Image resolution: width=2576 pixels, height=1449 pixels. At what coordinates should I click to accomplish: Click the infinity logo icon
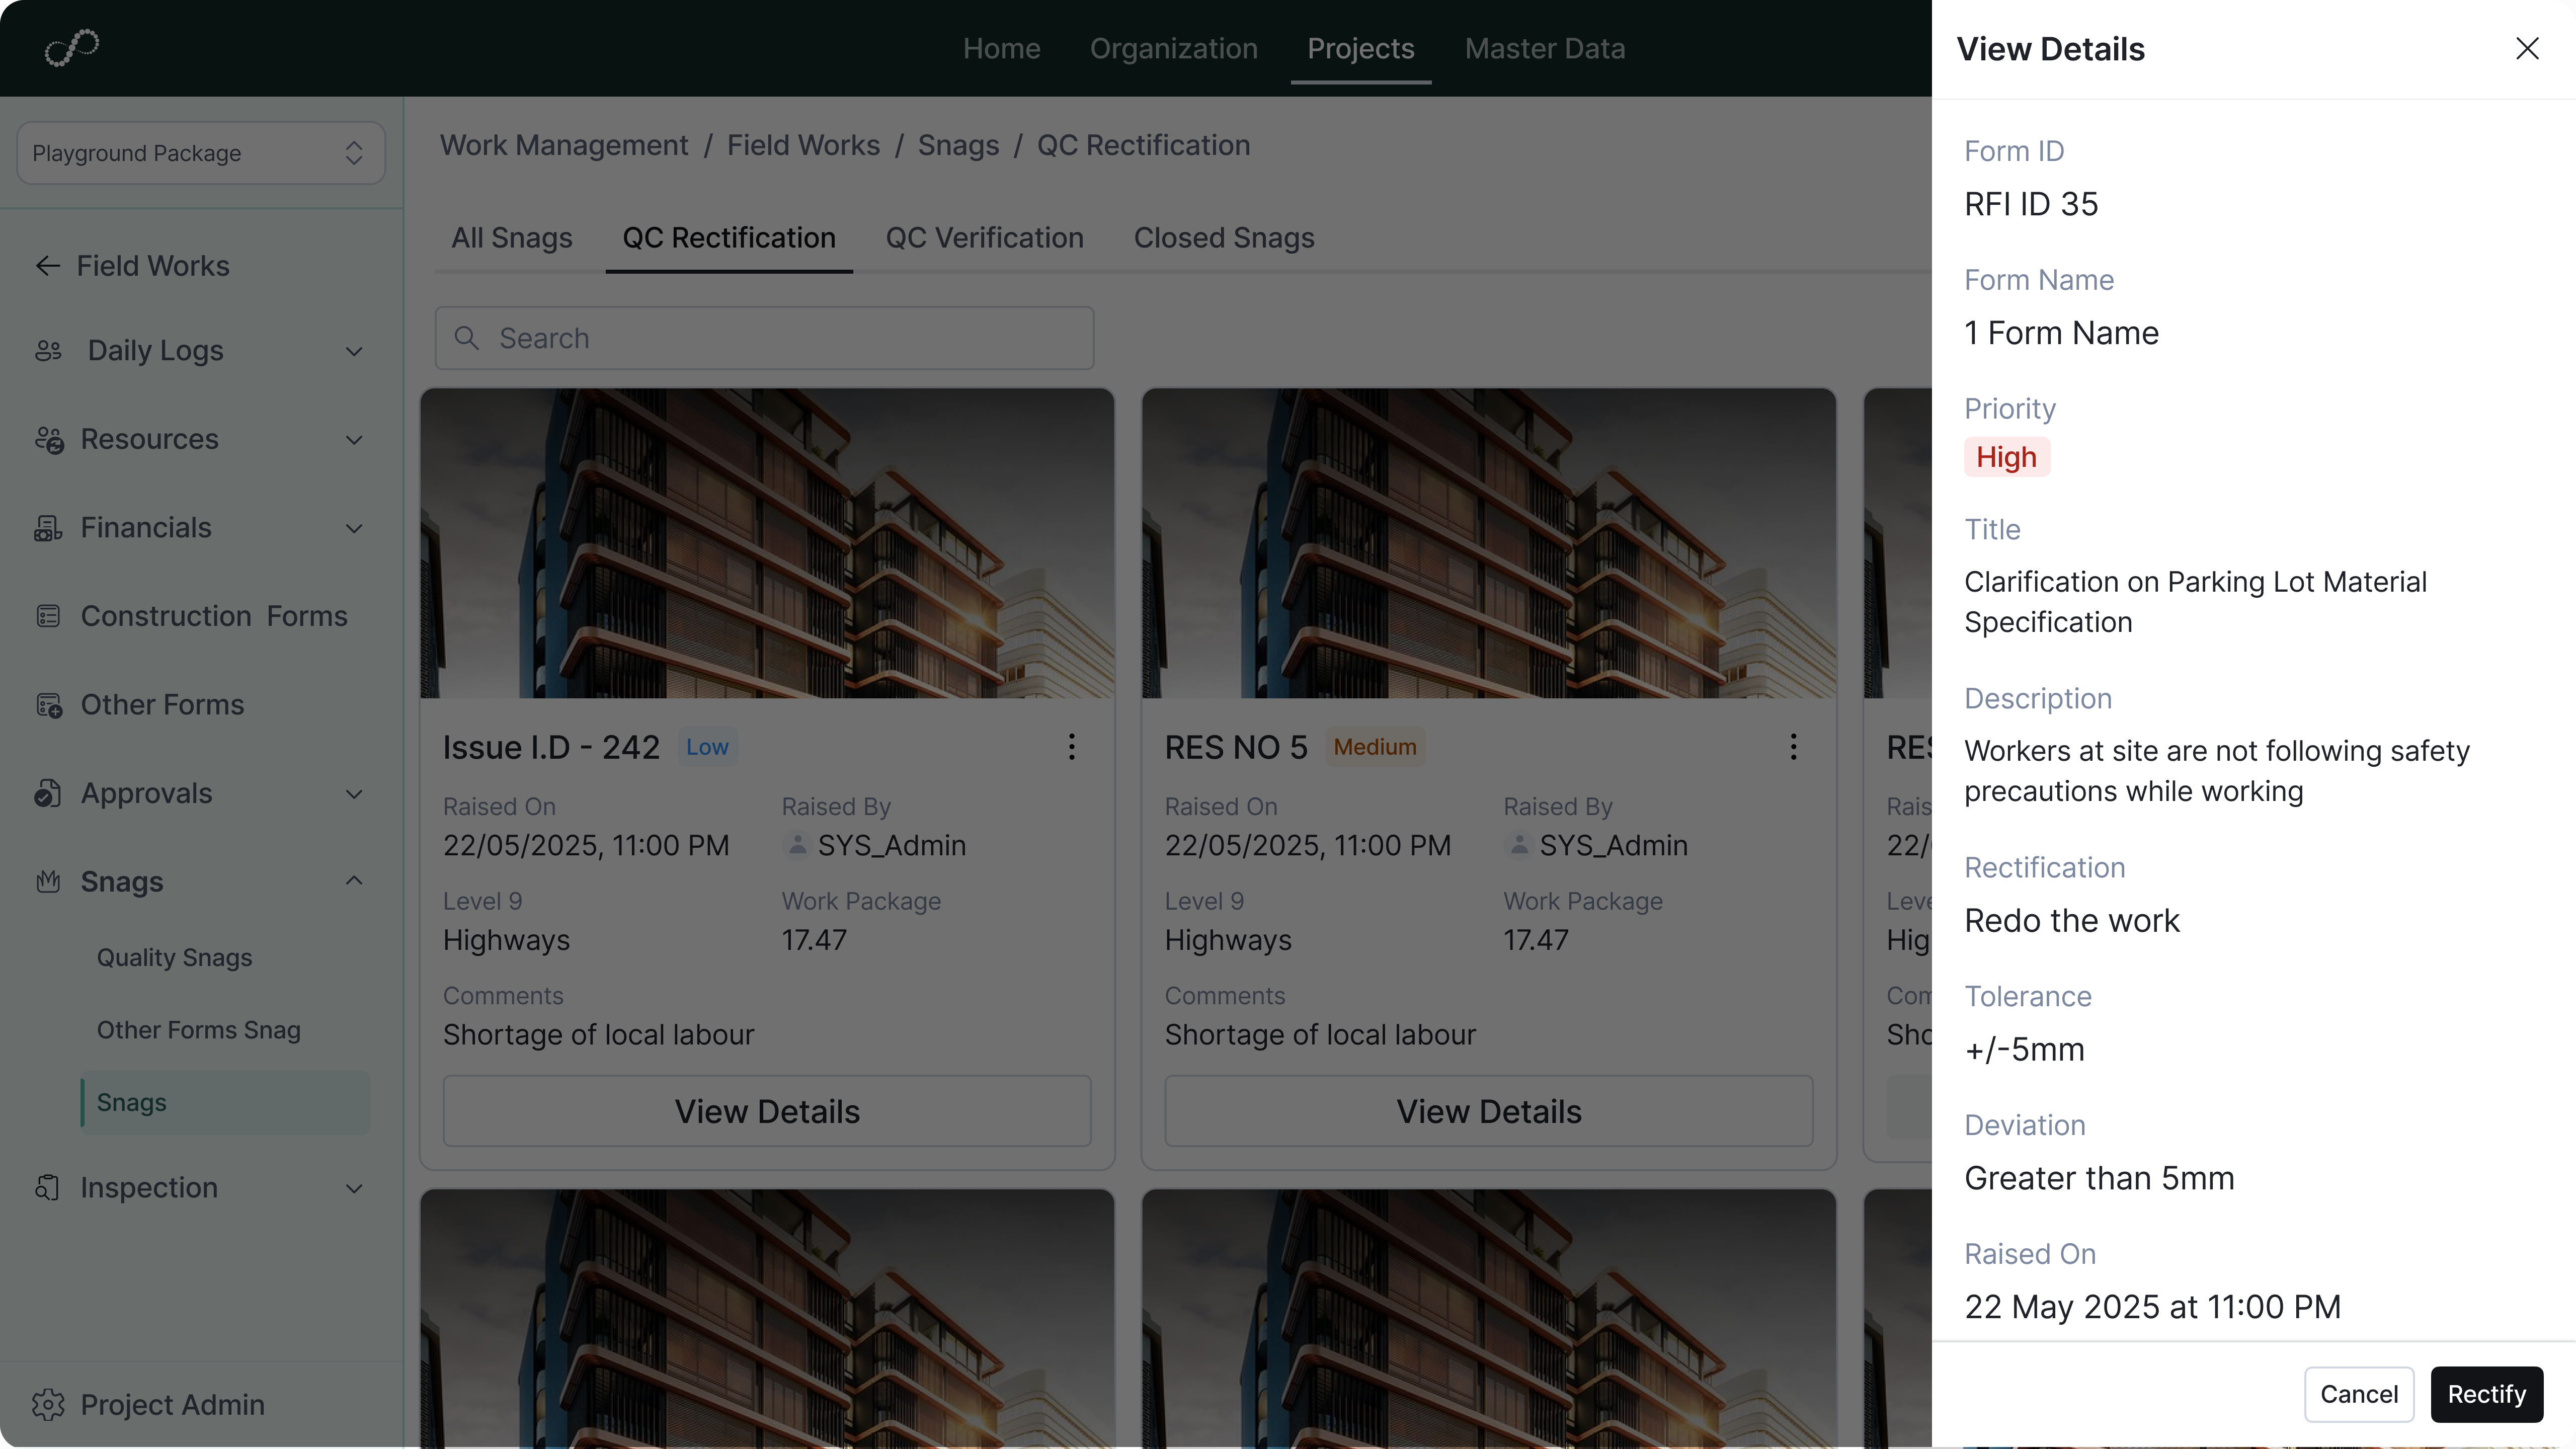pyautogui.click(x=72, y=47)
